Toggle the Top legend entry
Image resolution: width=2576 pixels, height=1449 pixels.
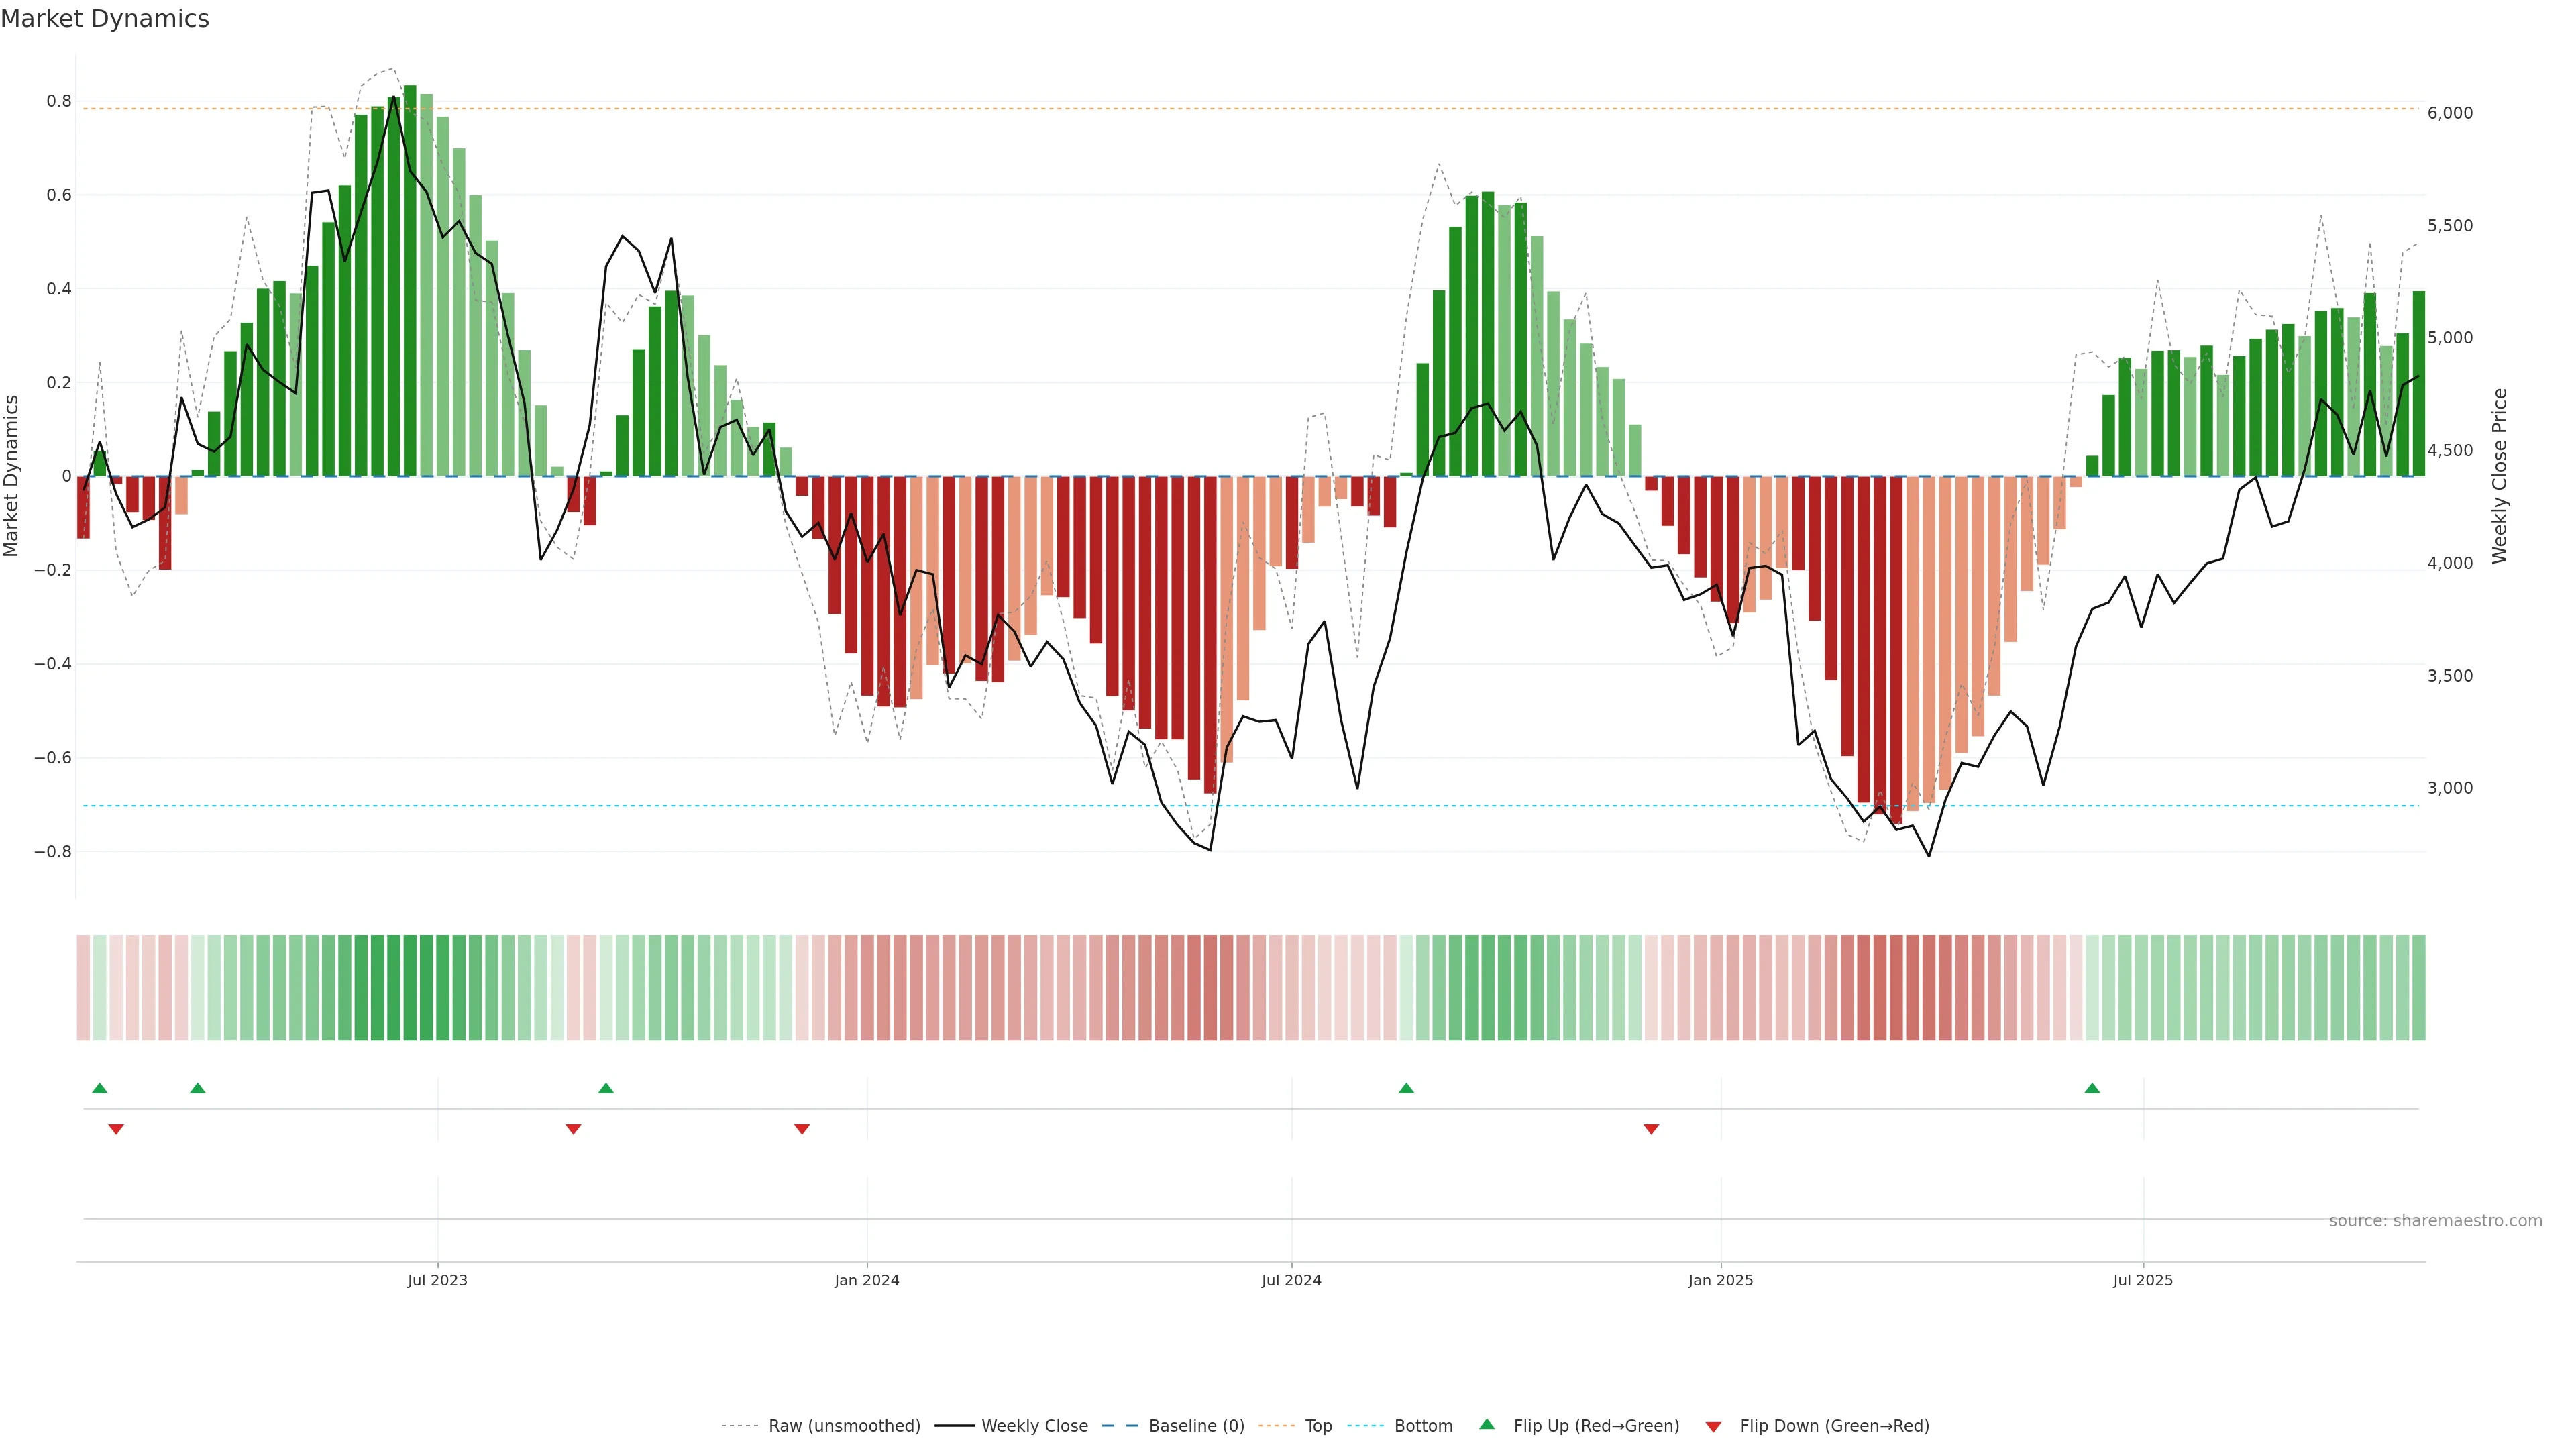point(1318,1426)
